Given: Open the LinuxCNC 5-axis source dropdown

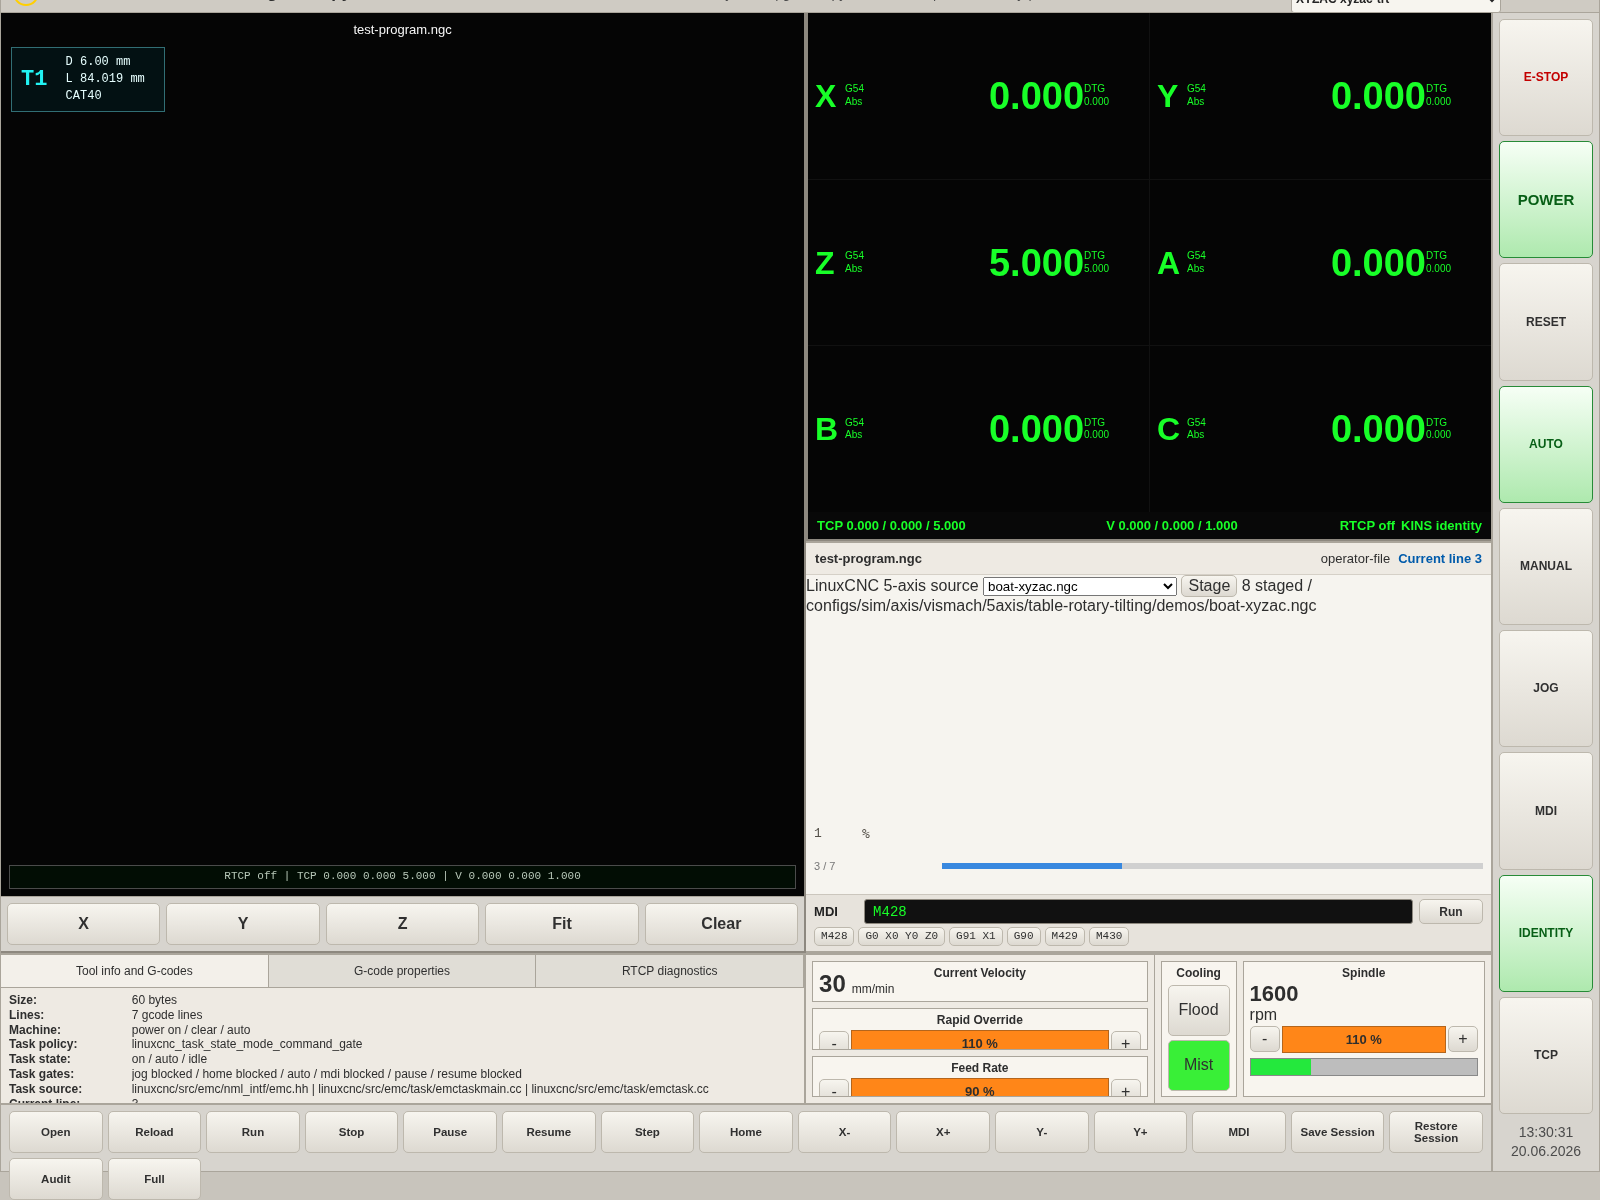Looking at the screenshot, I should [x=1079, y=586].
